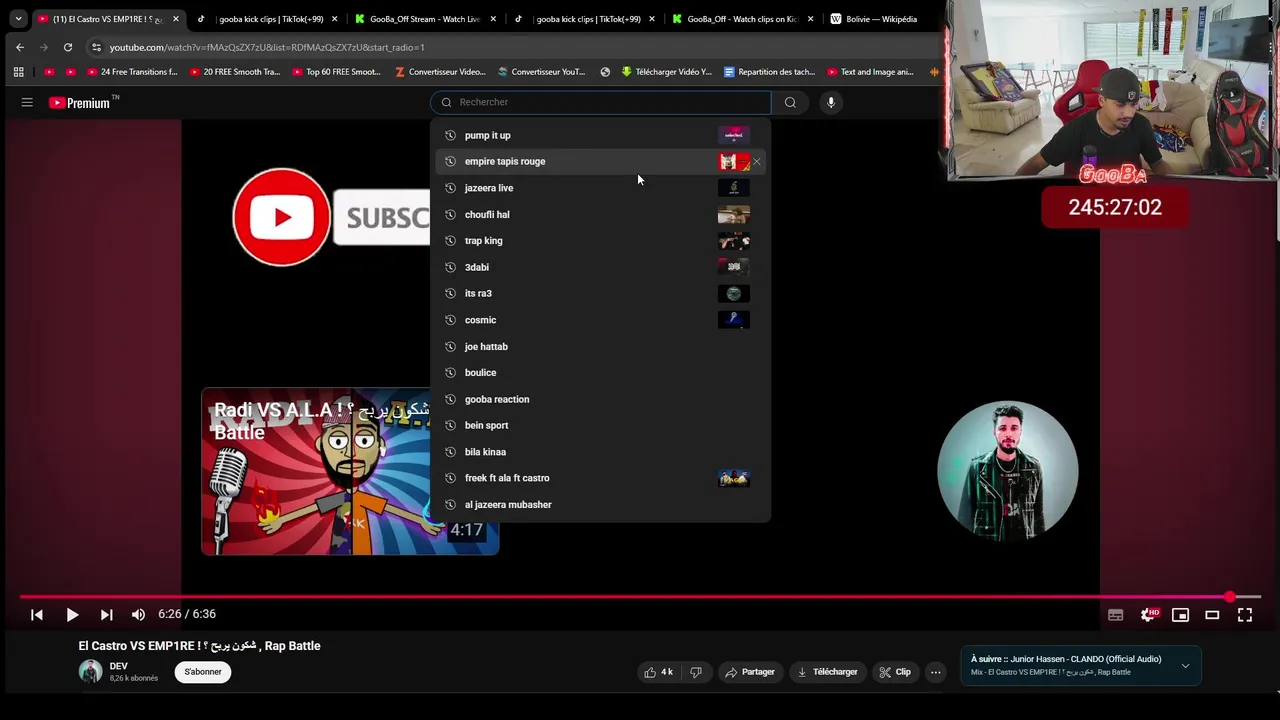The image size is (1280, 720).
Task: Select 'empire tapis rouge' search suggestion
Action: click(x=601, y=161)
